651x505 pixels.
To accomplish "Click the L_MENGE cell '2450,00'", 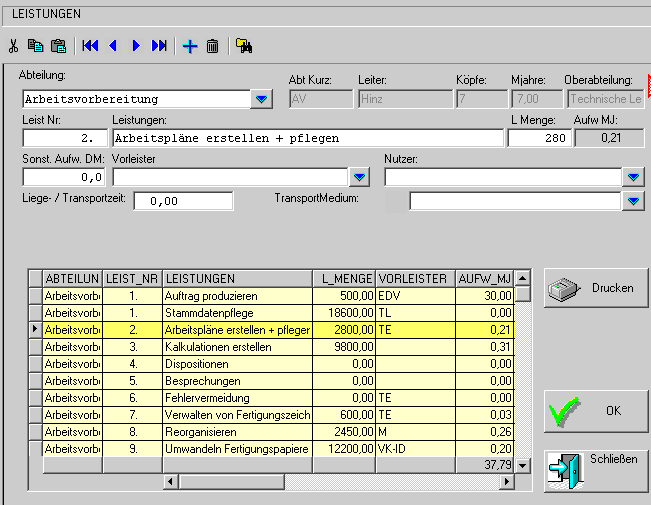I will (344, 432).
